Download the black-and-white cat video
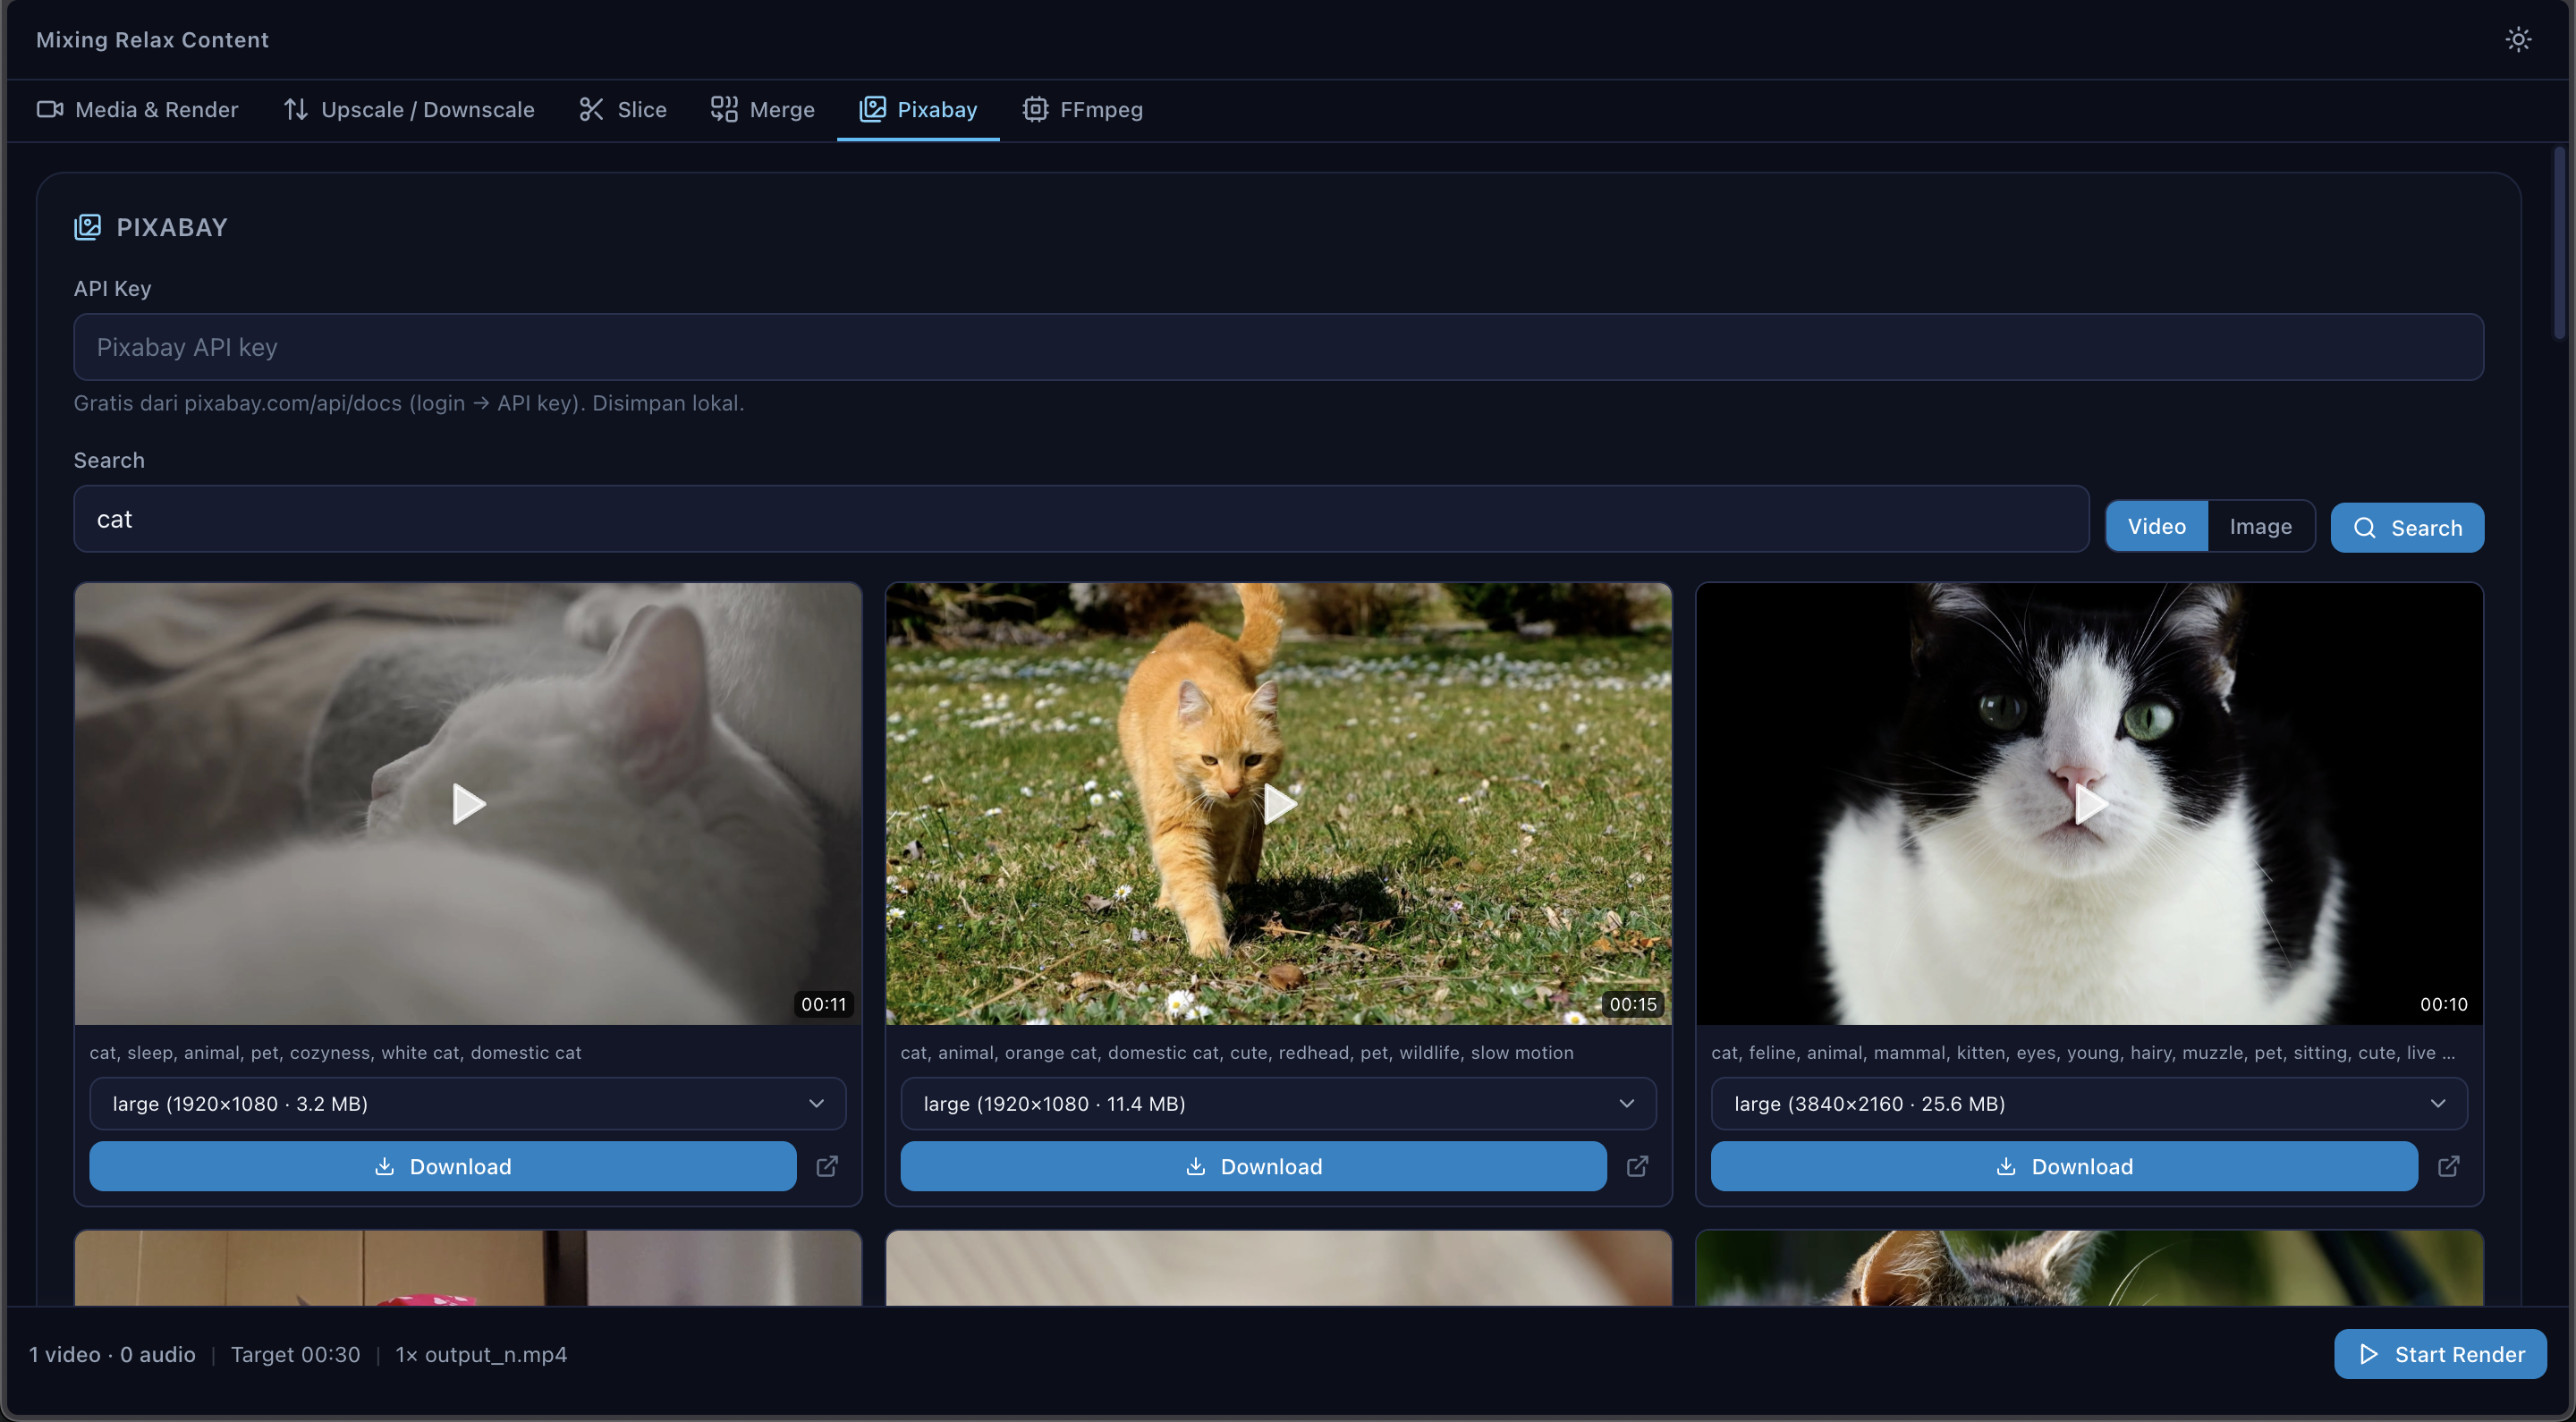2576x1422 pixels. 2064,1166
